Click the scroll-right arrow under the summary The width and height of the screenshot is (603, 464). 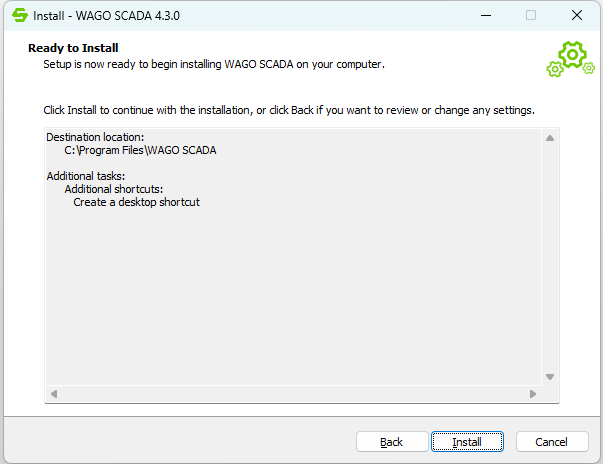pos(531,394)
